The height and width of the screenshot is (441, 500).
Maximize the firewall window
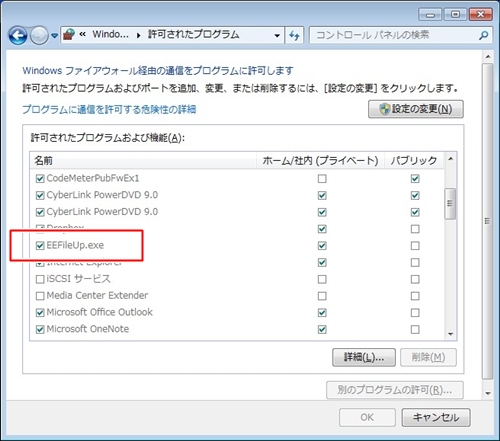[455, 15]
